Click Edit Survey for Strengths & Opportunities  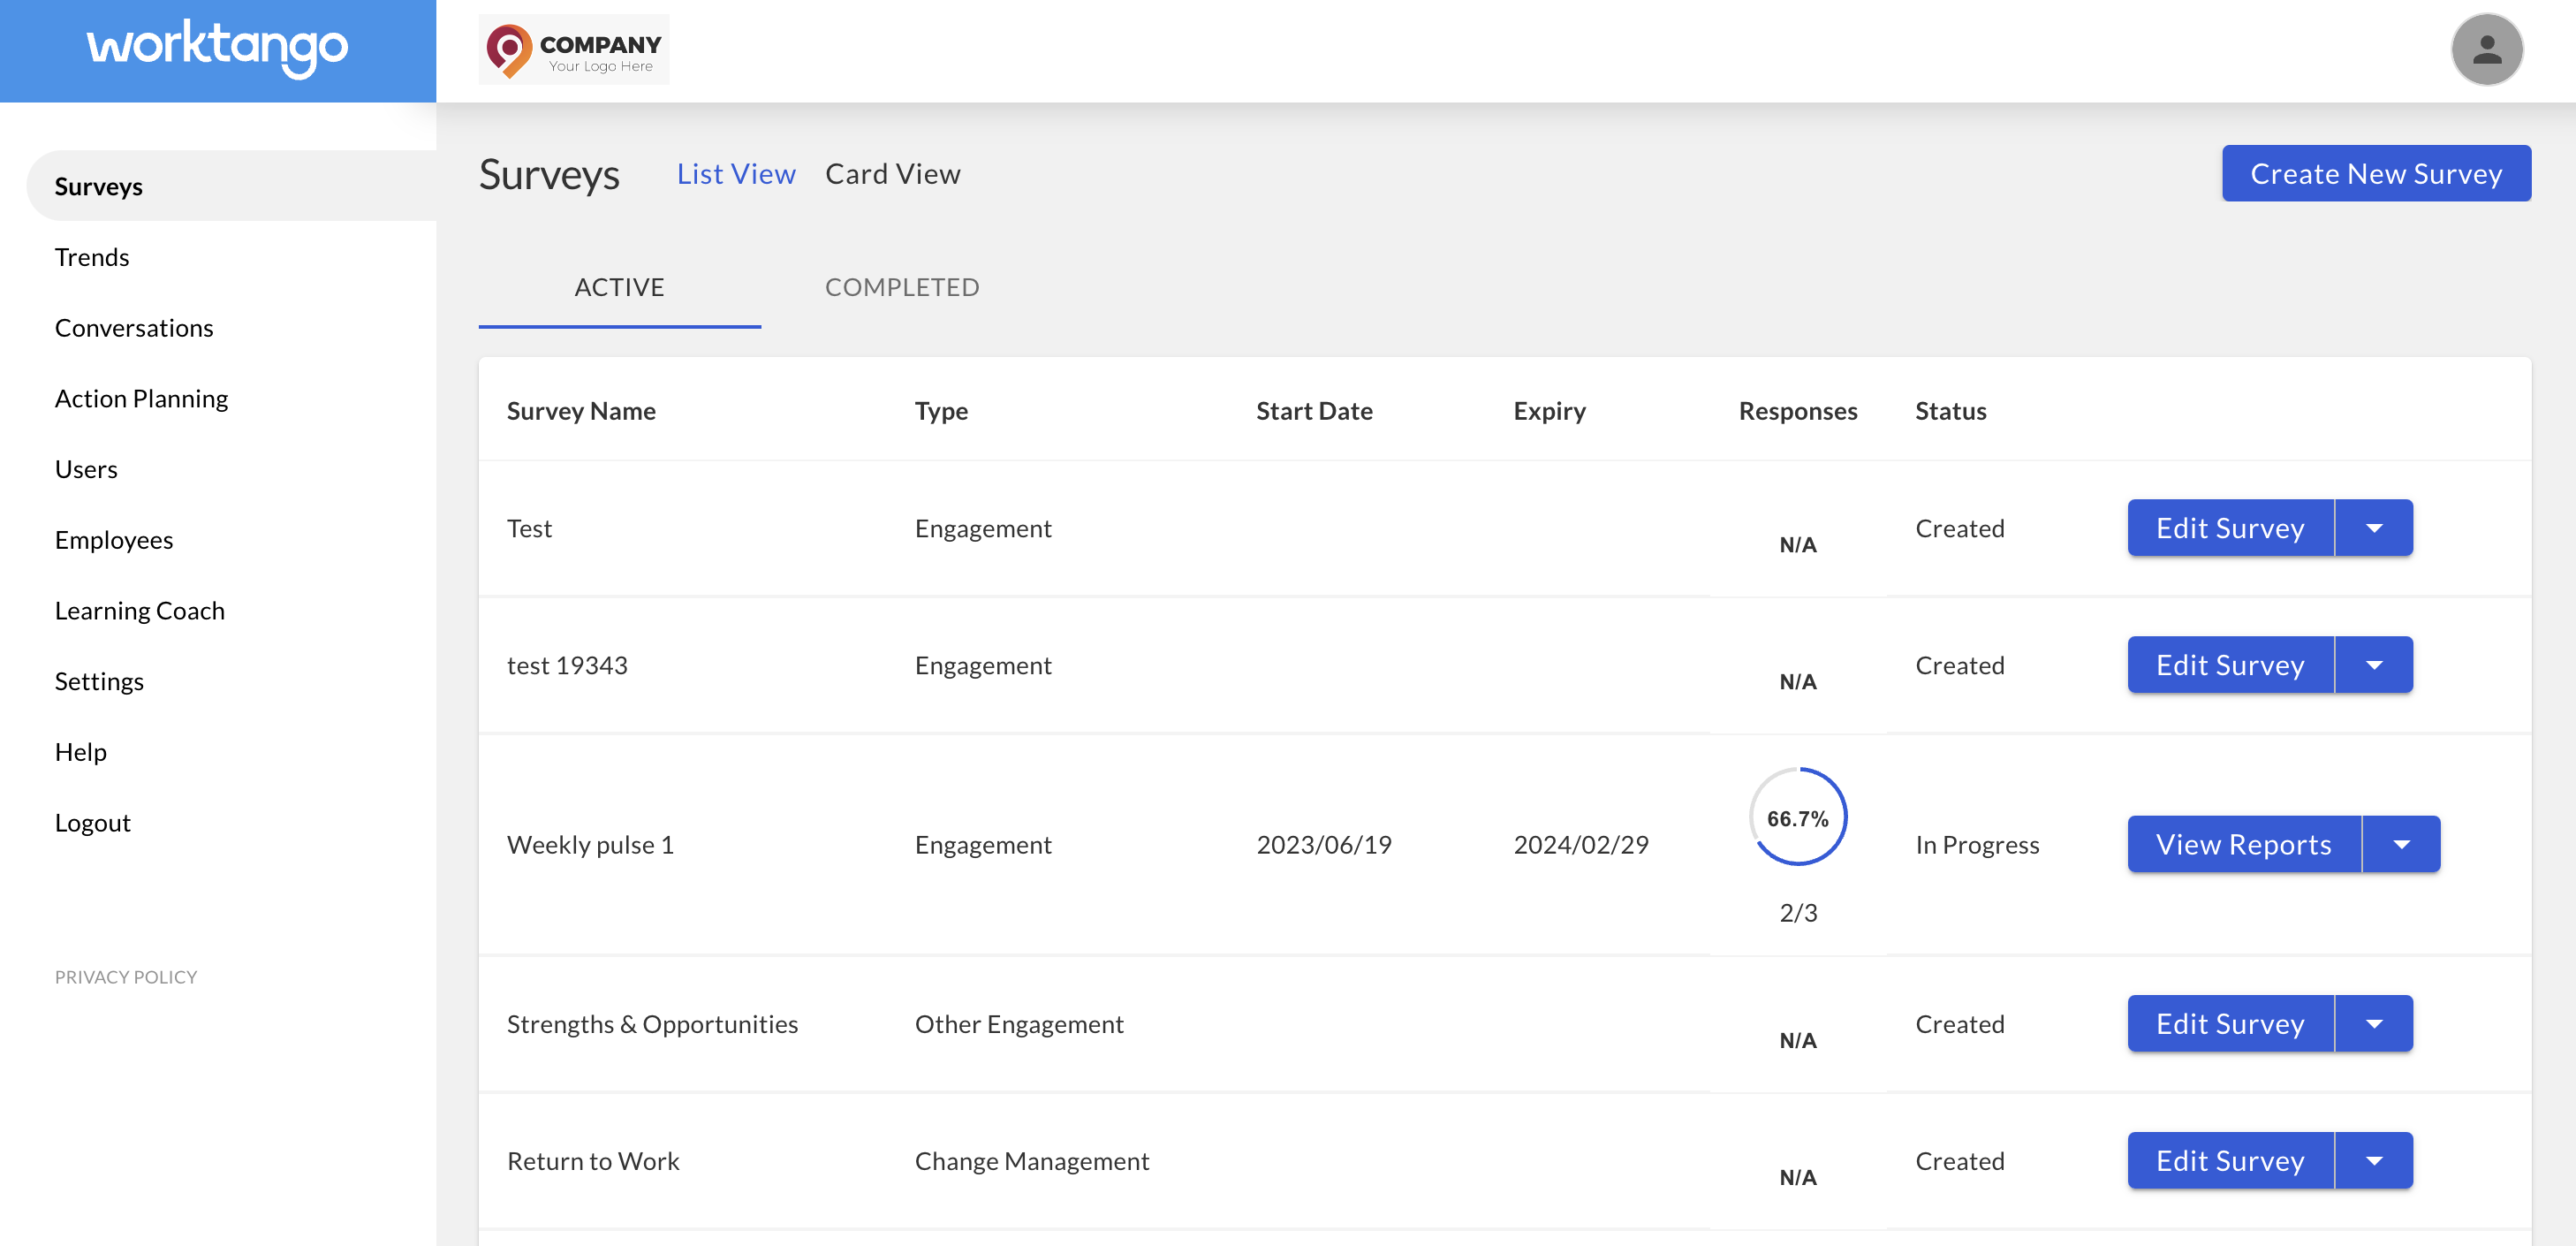click(2229, 1023)
